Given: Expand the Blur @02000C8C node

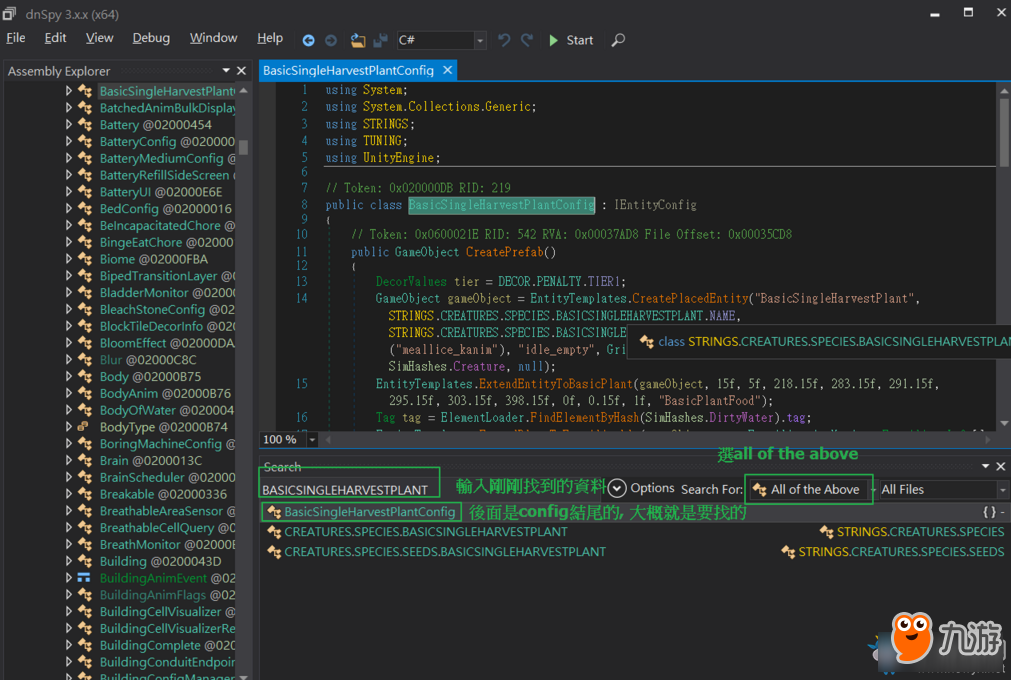Looking at the screenshot, I should 68,360.
